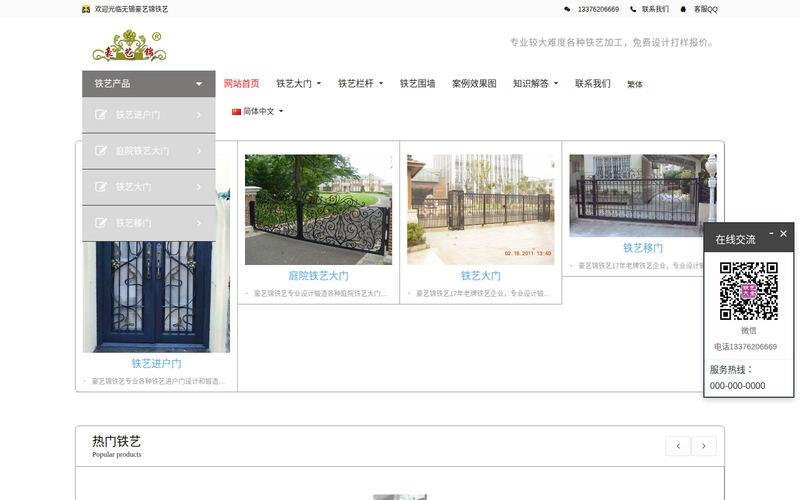The height and width of the screenshot is (500, 800).
Task: Click the blue iron entry door photo
Action: (x=156, y=297)
